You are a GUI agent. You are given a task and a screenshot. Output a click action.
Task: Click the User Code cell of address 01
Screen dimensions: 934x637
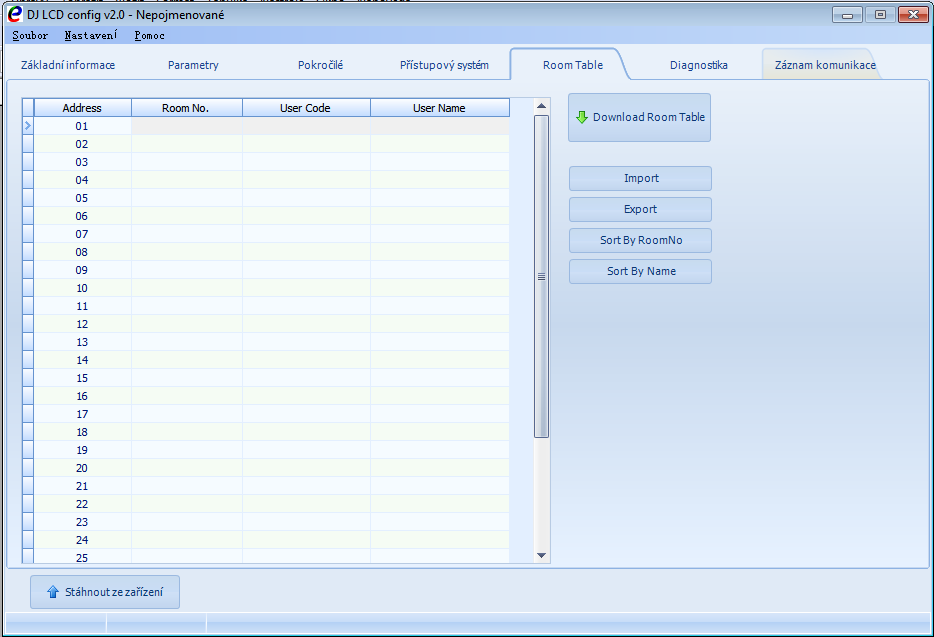click(306, 126)
